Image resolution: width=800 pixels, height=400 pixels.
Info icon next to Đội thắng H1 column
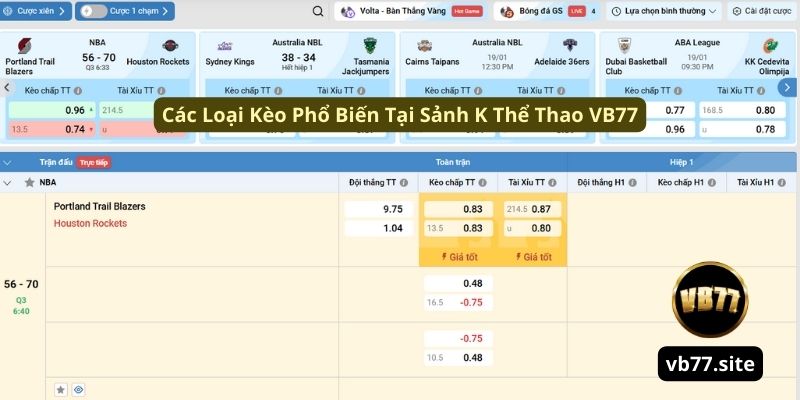click(x=633, y=183)
